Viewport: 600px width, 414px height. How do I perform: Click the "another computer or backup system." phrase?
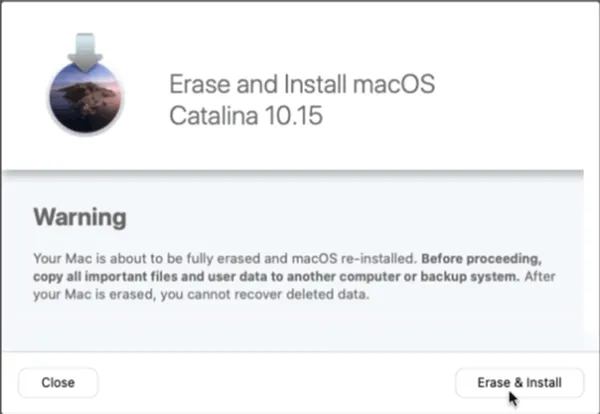point(403,277)
